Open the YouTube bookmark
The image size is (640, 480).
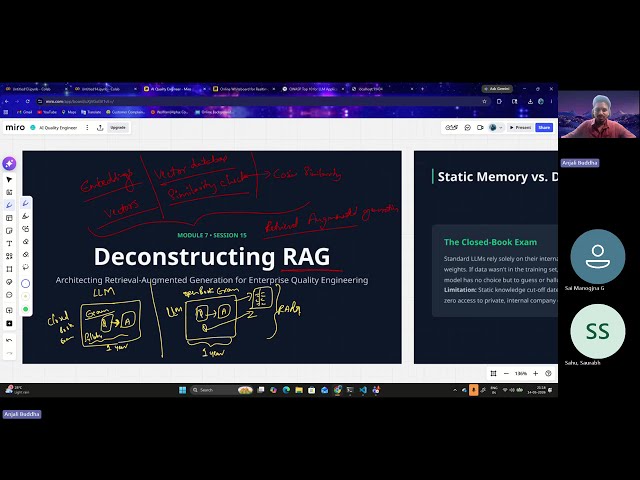pyautogui.click(x=47, y=112)
